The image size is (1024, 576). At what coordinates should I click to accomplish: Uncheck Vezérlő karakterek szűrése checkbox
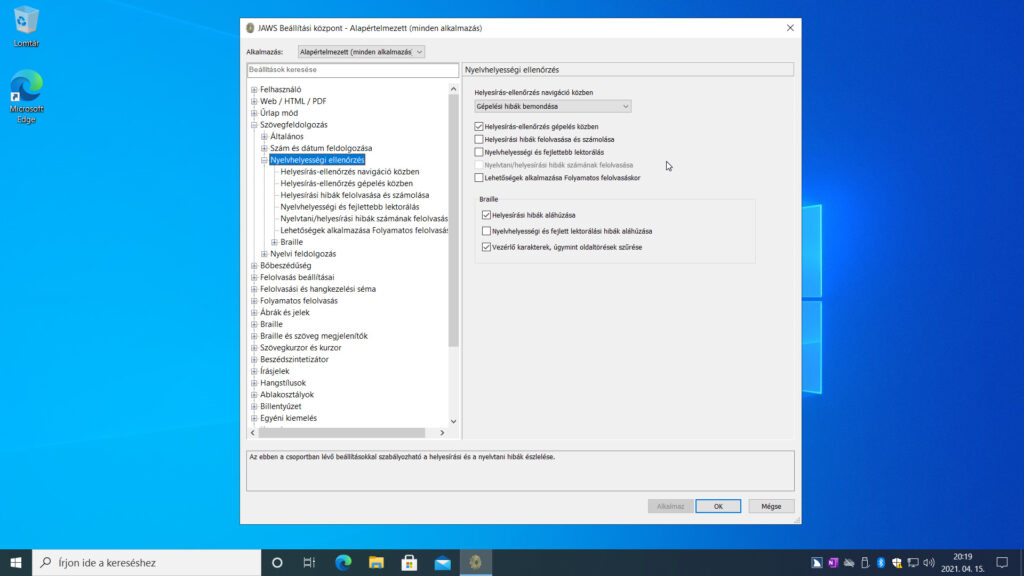[486, 247]
